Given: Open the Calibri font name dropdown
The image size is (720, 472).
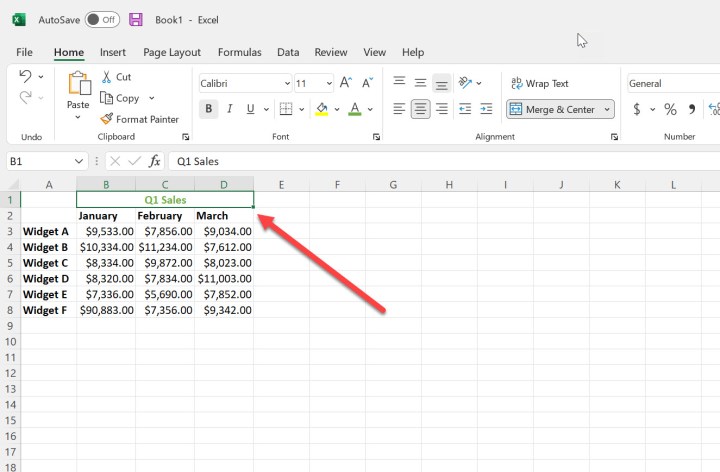Looking at the screenshot, I should [286, 84].
